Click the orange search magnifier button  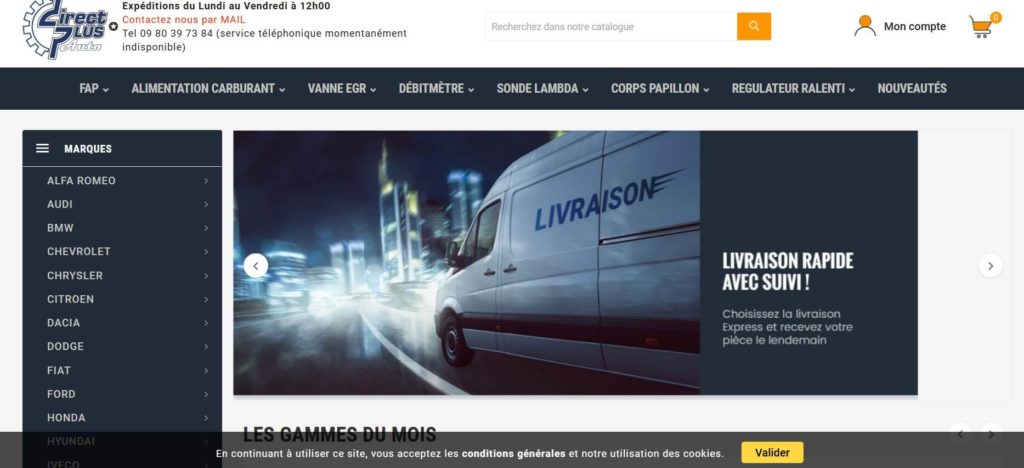point(754,26)
